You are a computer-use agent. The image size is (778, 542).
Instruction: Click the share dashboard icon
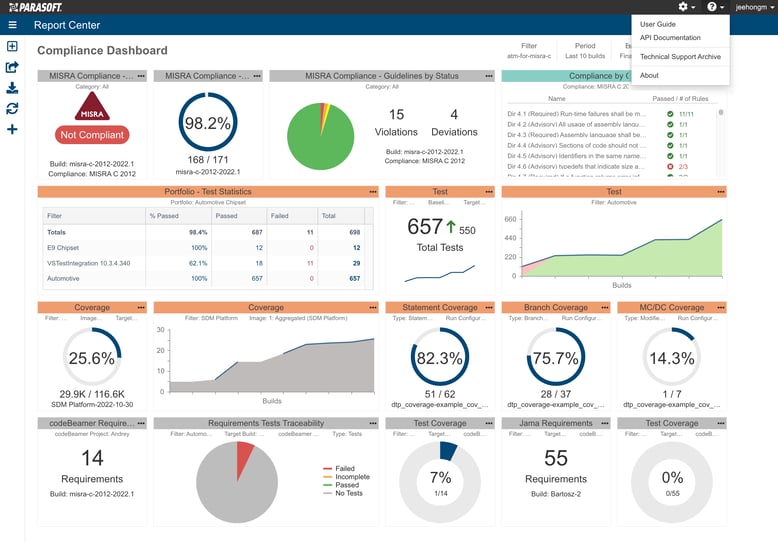click(x=12, y=67)
